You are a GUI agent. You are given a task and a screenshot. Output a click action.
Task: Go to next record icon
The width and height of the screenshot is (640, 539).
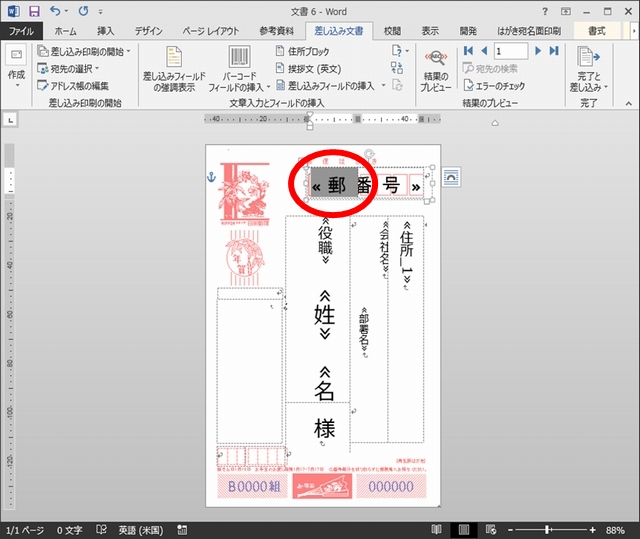point(538,51)
